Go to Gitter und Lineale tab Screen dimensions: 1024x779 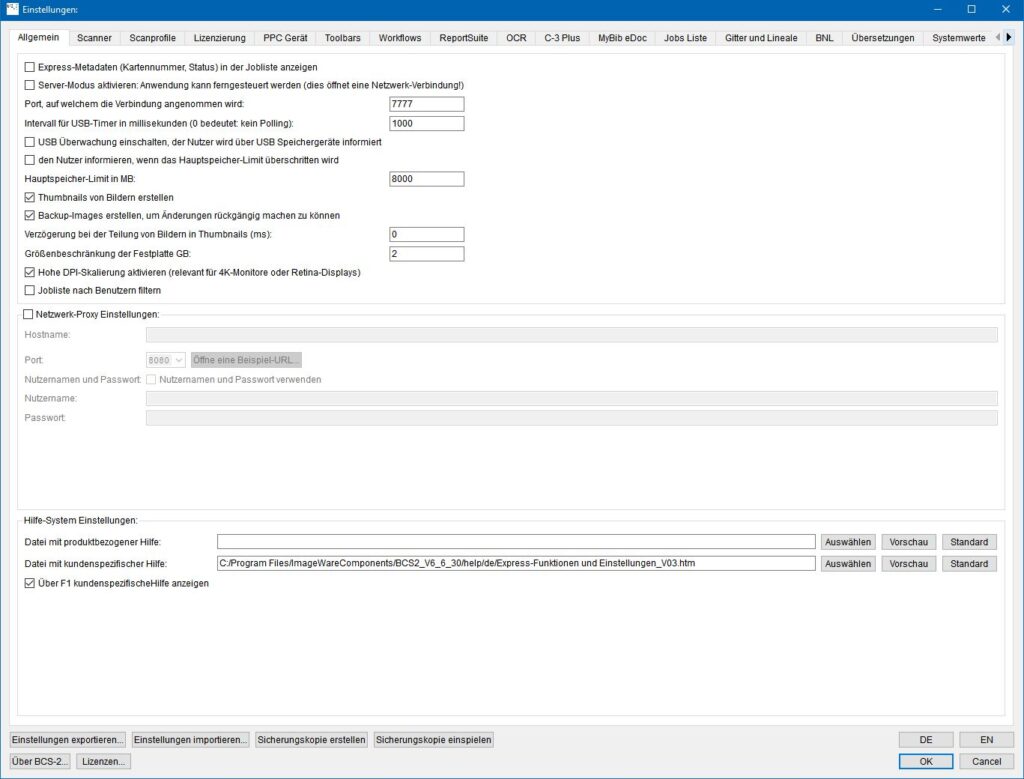click(x=761, y=38)
